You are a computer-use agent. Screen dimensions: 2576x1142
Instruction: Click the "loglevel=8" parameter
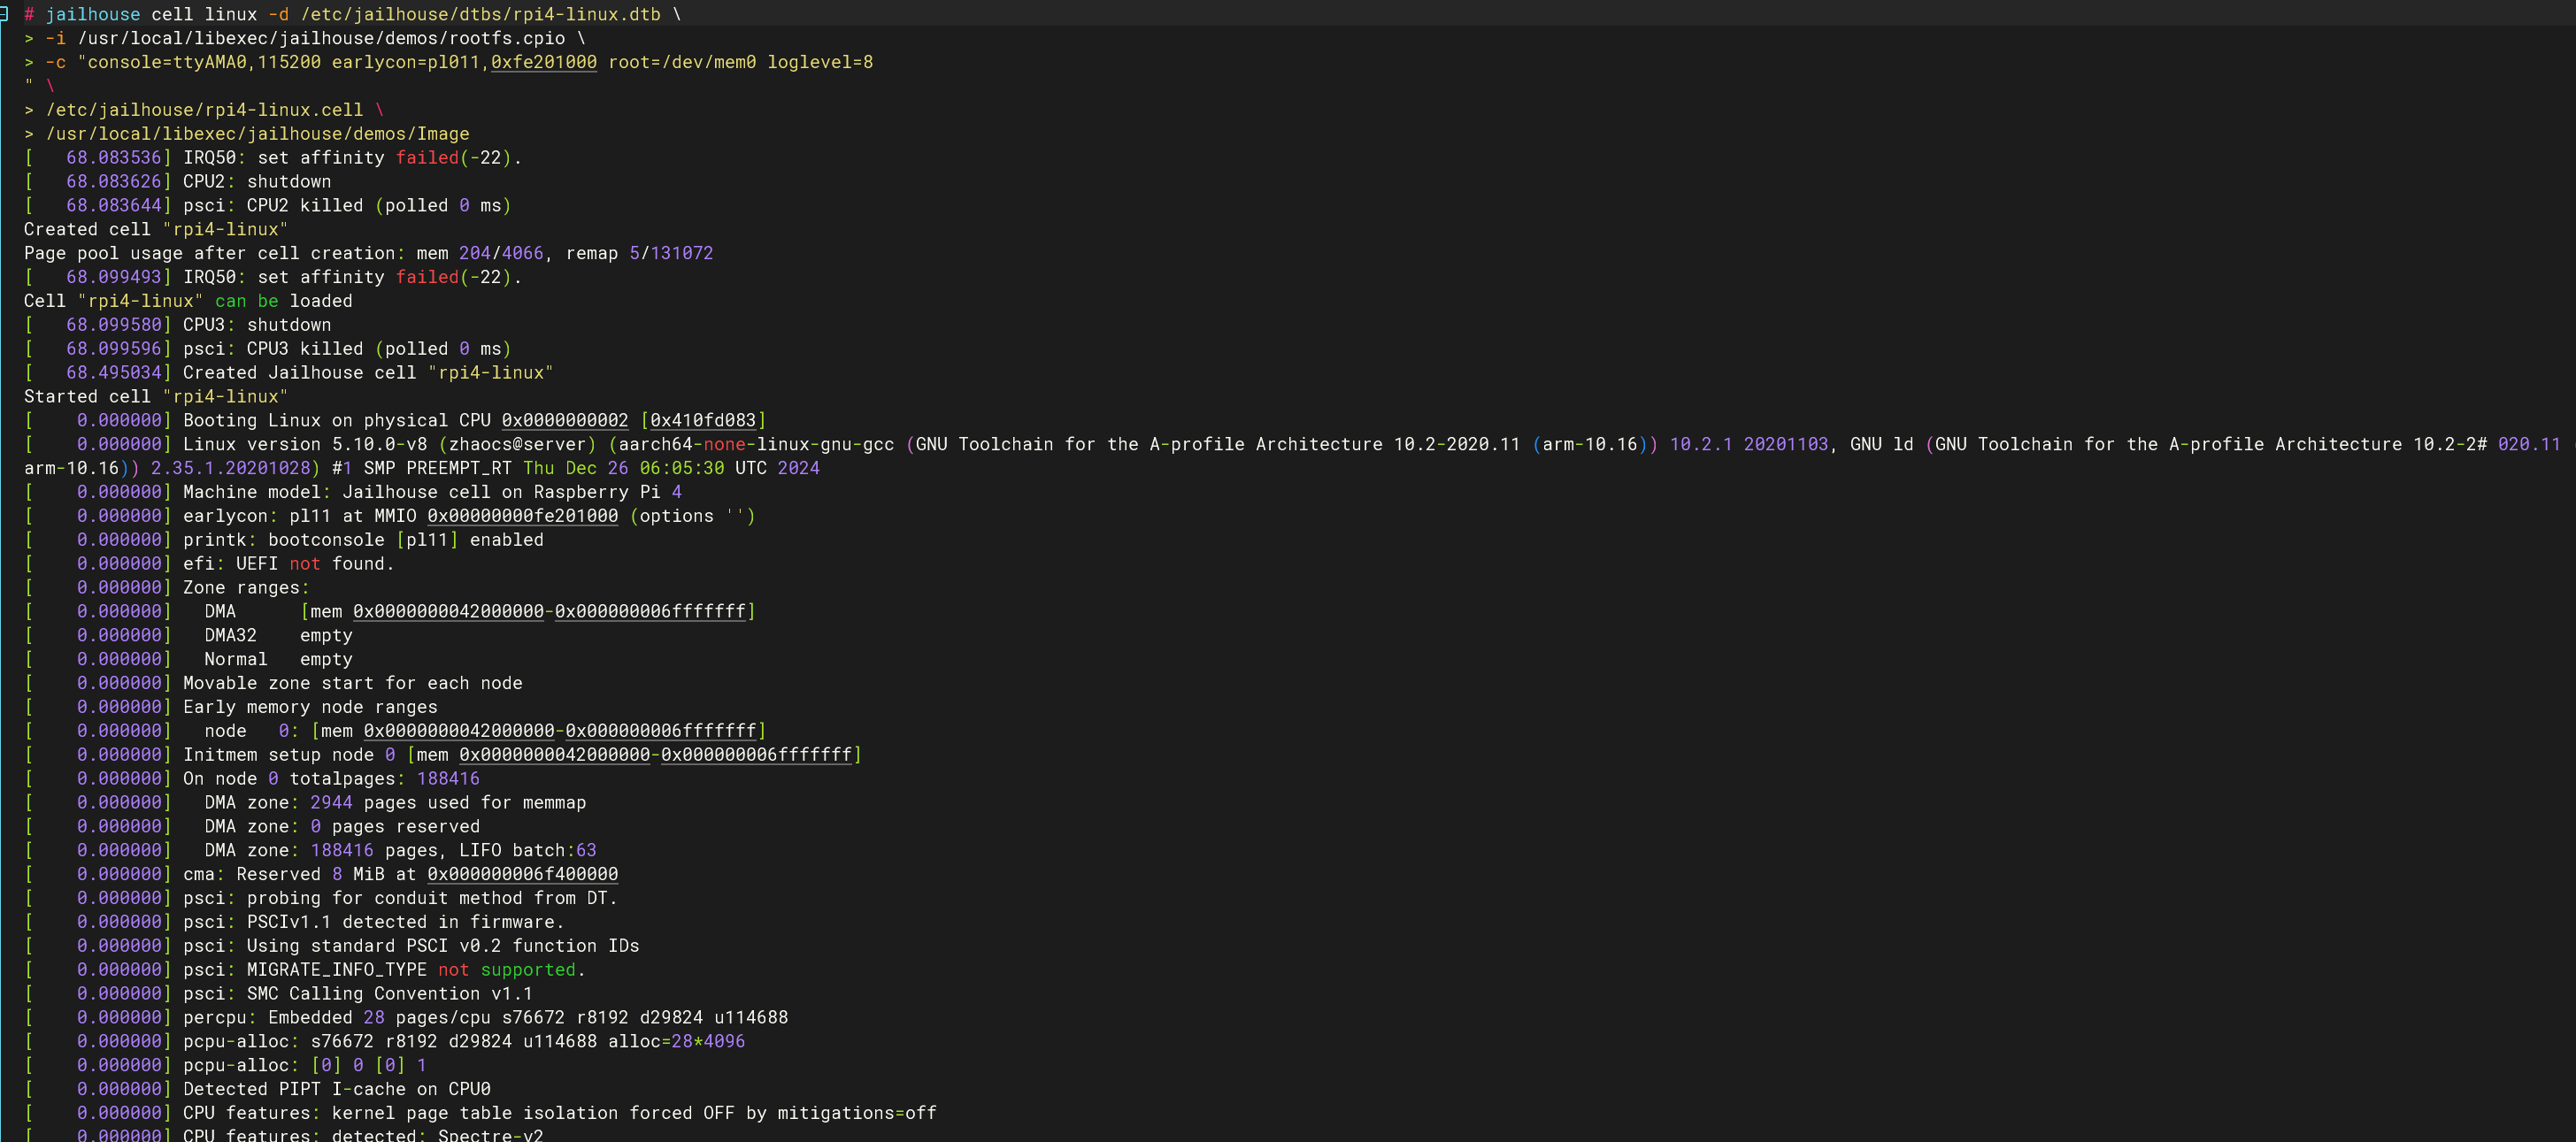pyautogui.click(x=820, y=62)
